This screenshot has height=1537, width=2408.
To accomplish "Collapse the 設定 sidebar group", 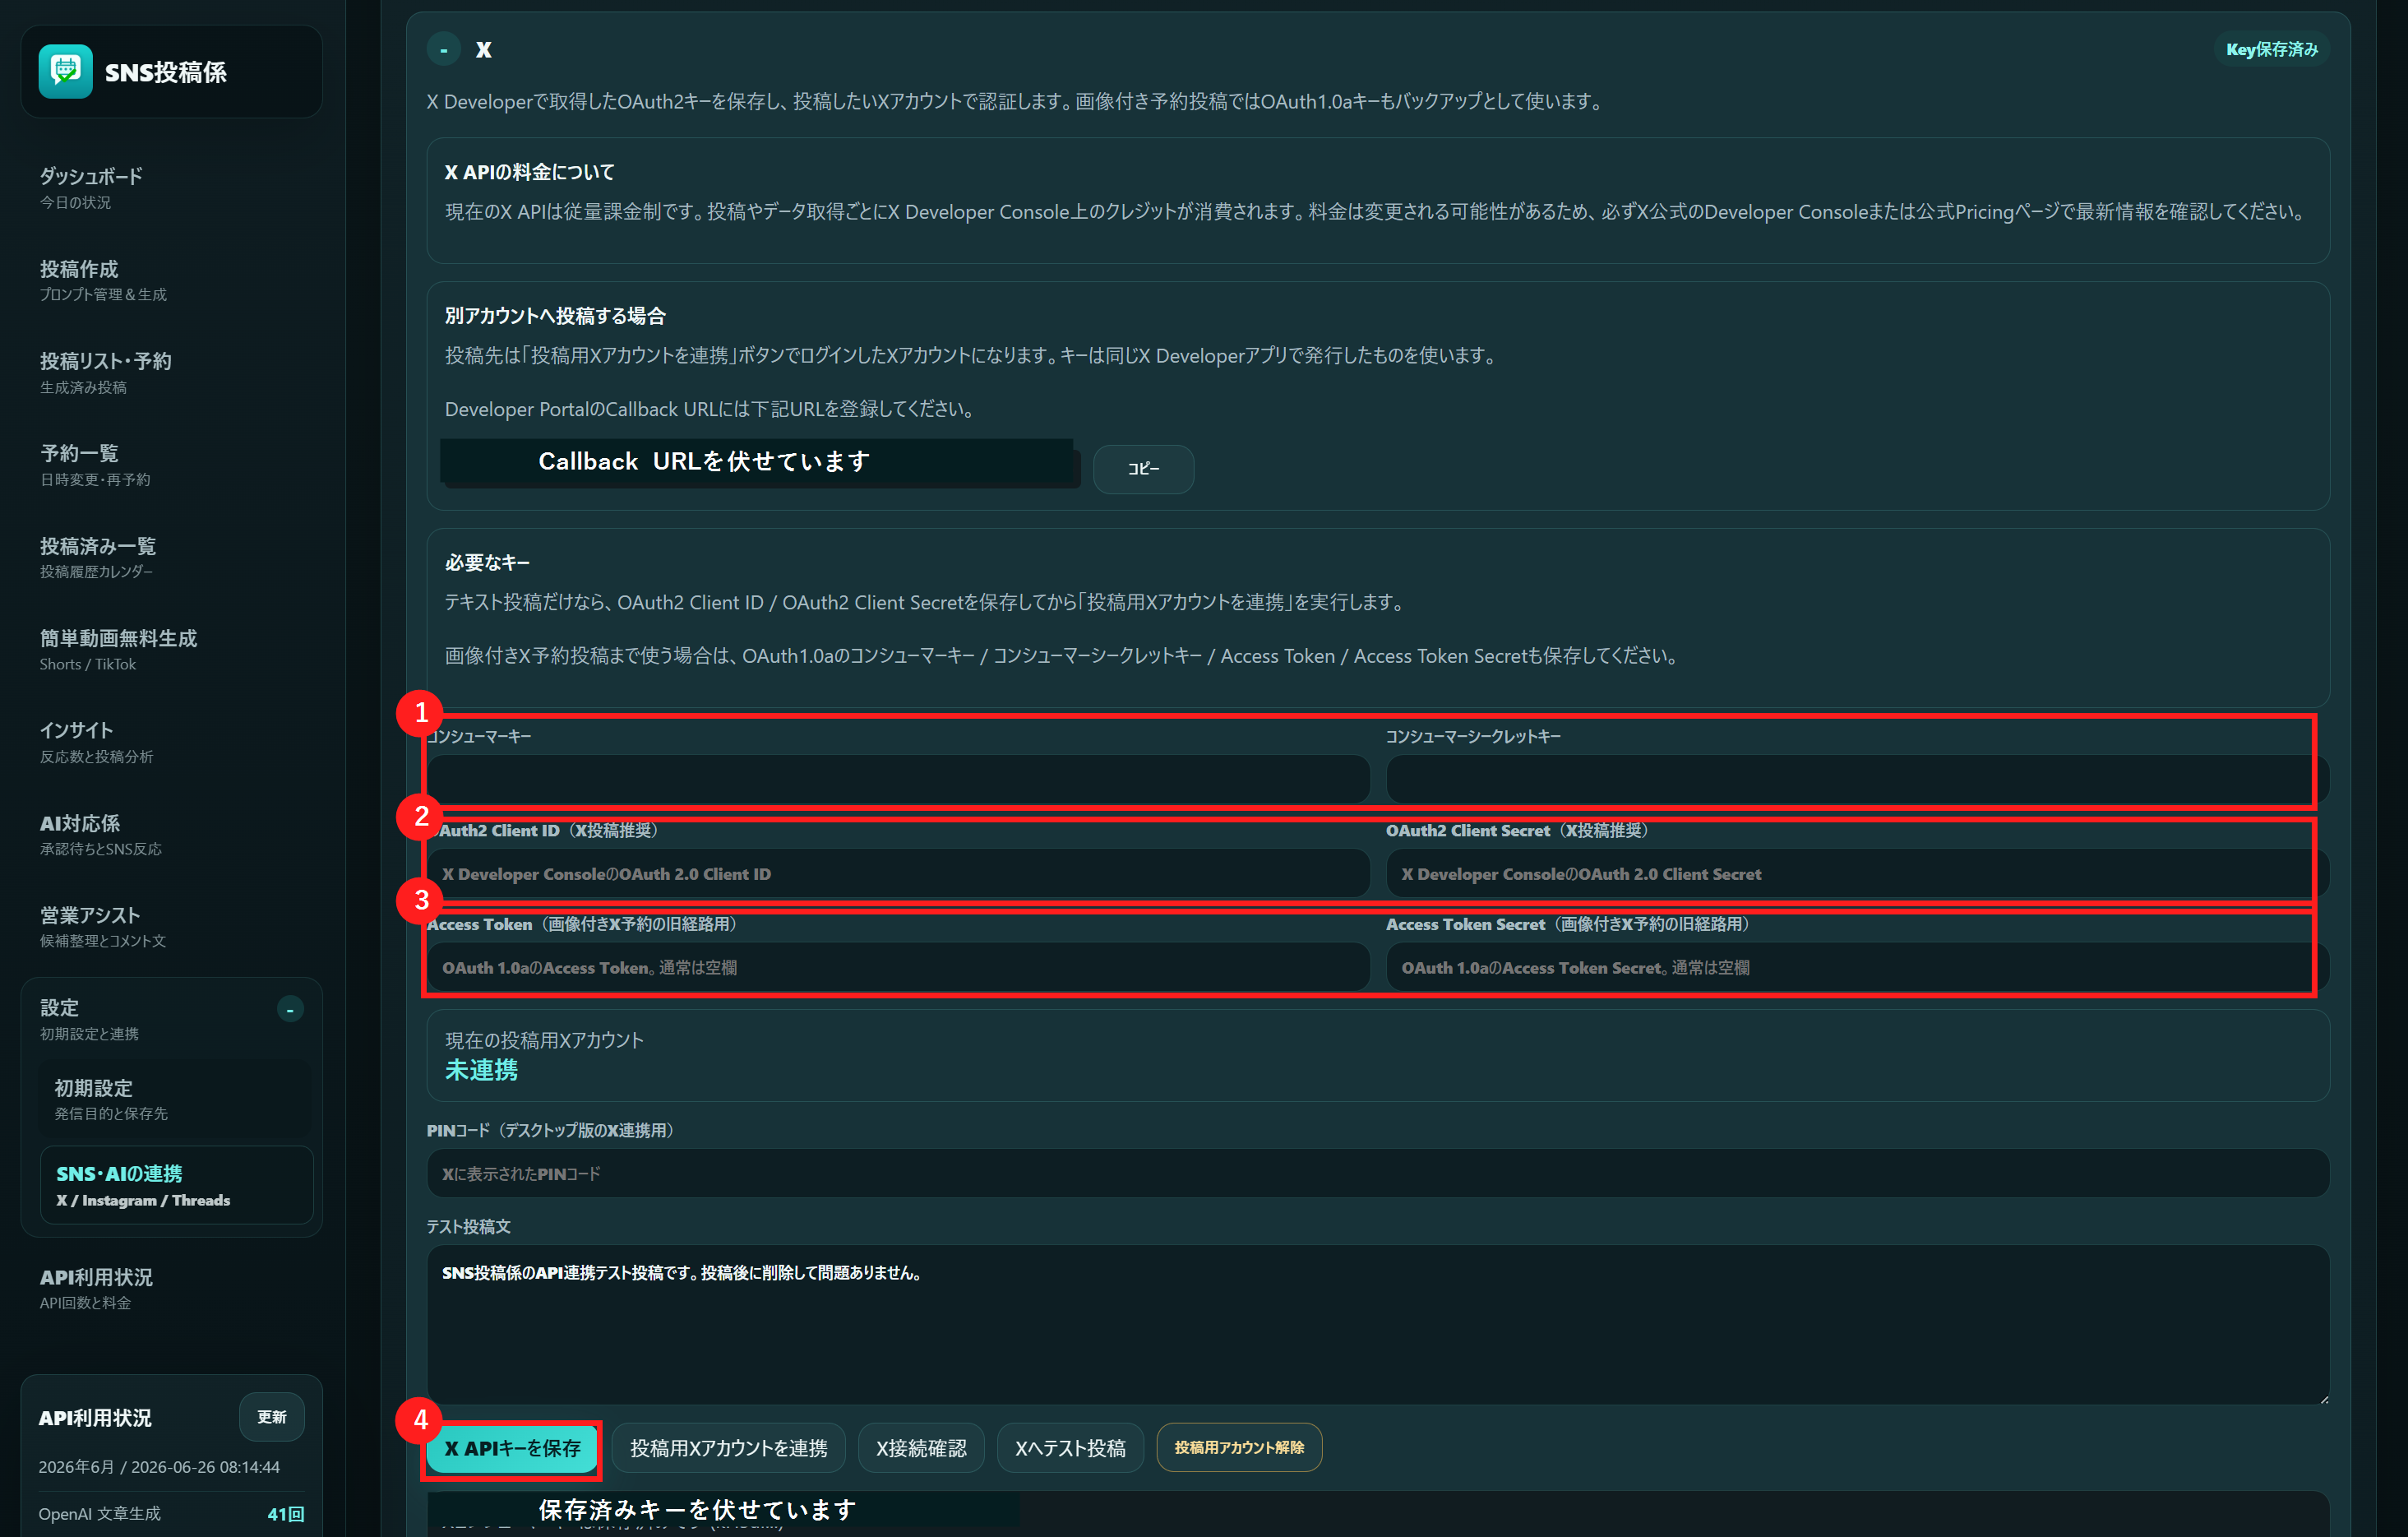I will click(290, 1009).
